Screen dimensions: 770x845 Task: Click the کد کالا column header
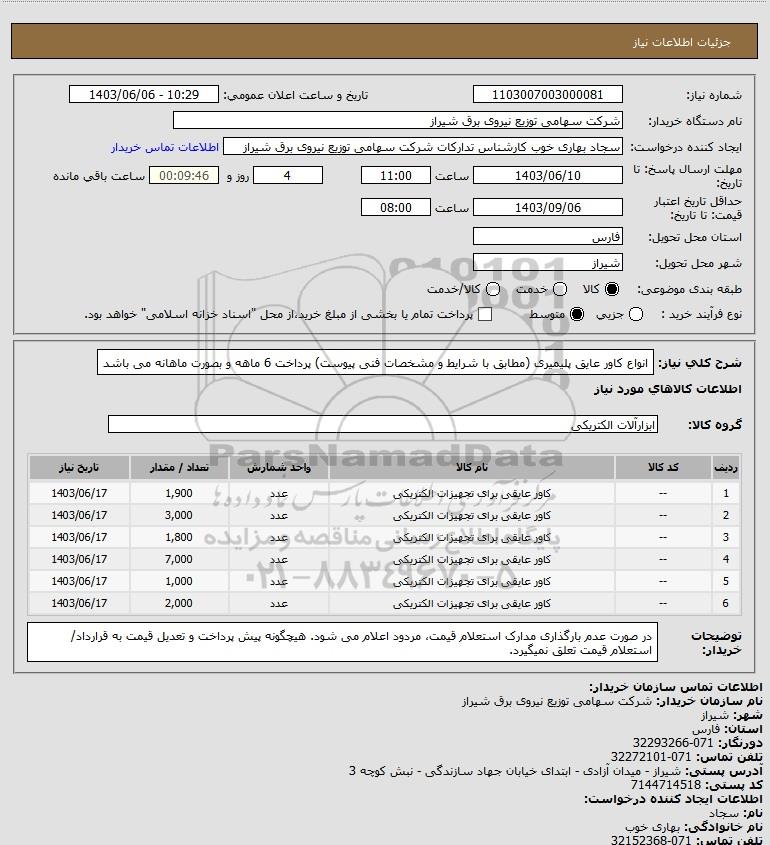click(663, 468)
